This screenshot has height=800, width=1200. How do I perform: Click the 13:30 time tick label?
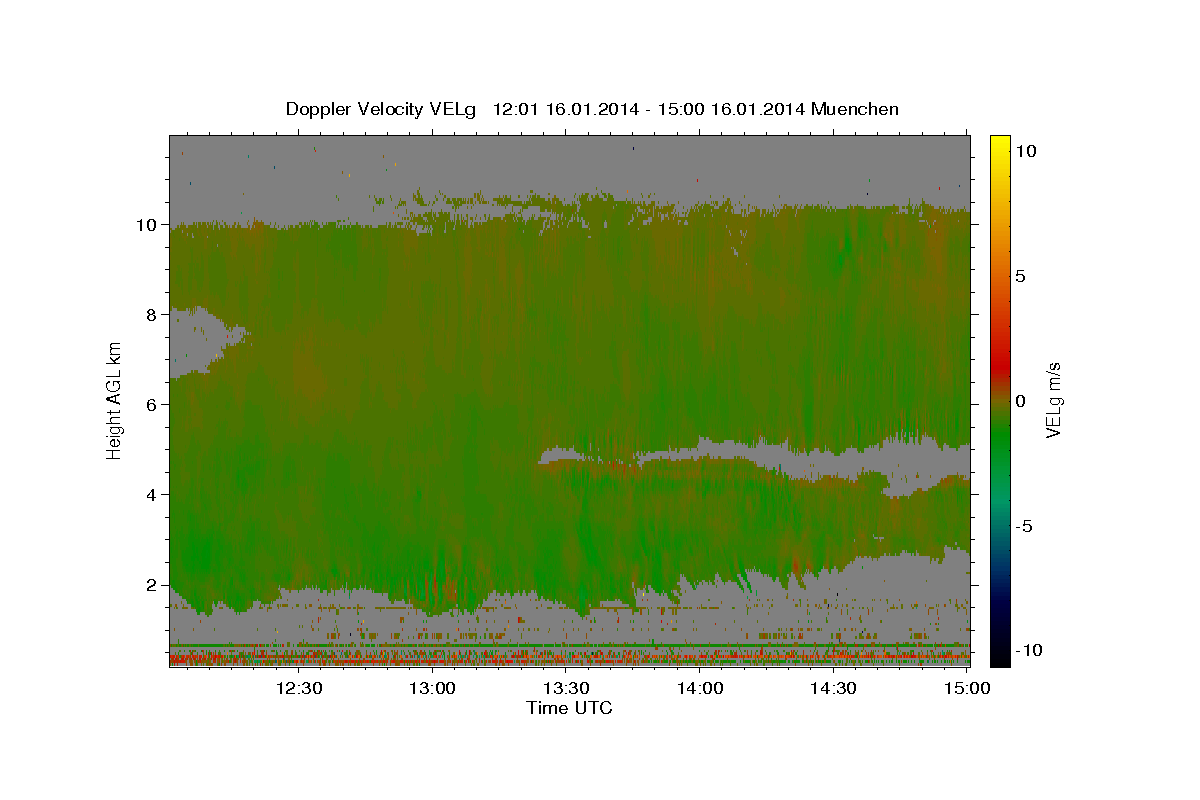click(566, 688)
